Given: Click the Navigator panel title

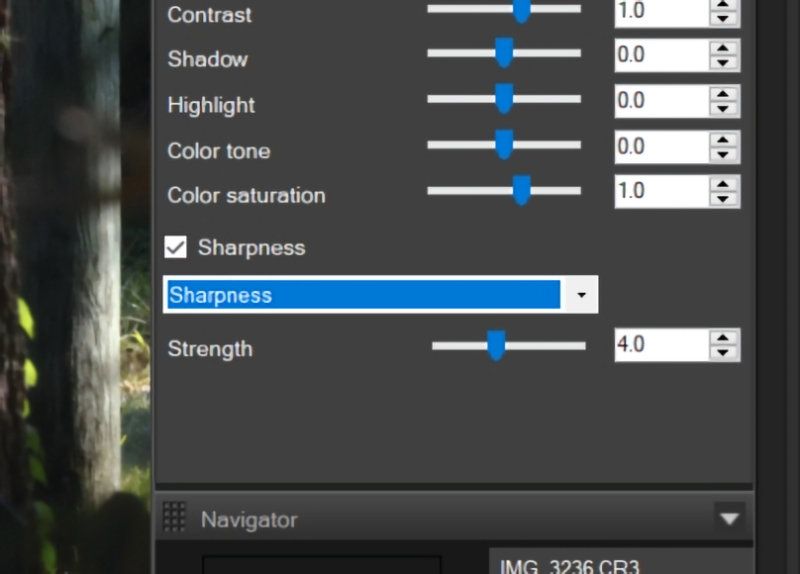Looking at the screenshot, I should [x=249, y=519].
